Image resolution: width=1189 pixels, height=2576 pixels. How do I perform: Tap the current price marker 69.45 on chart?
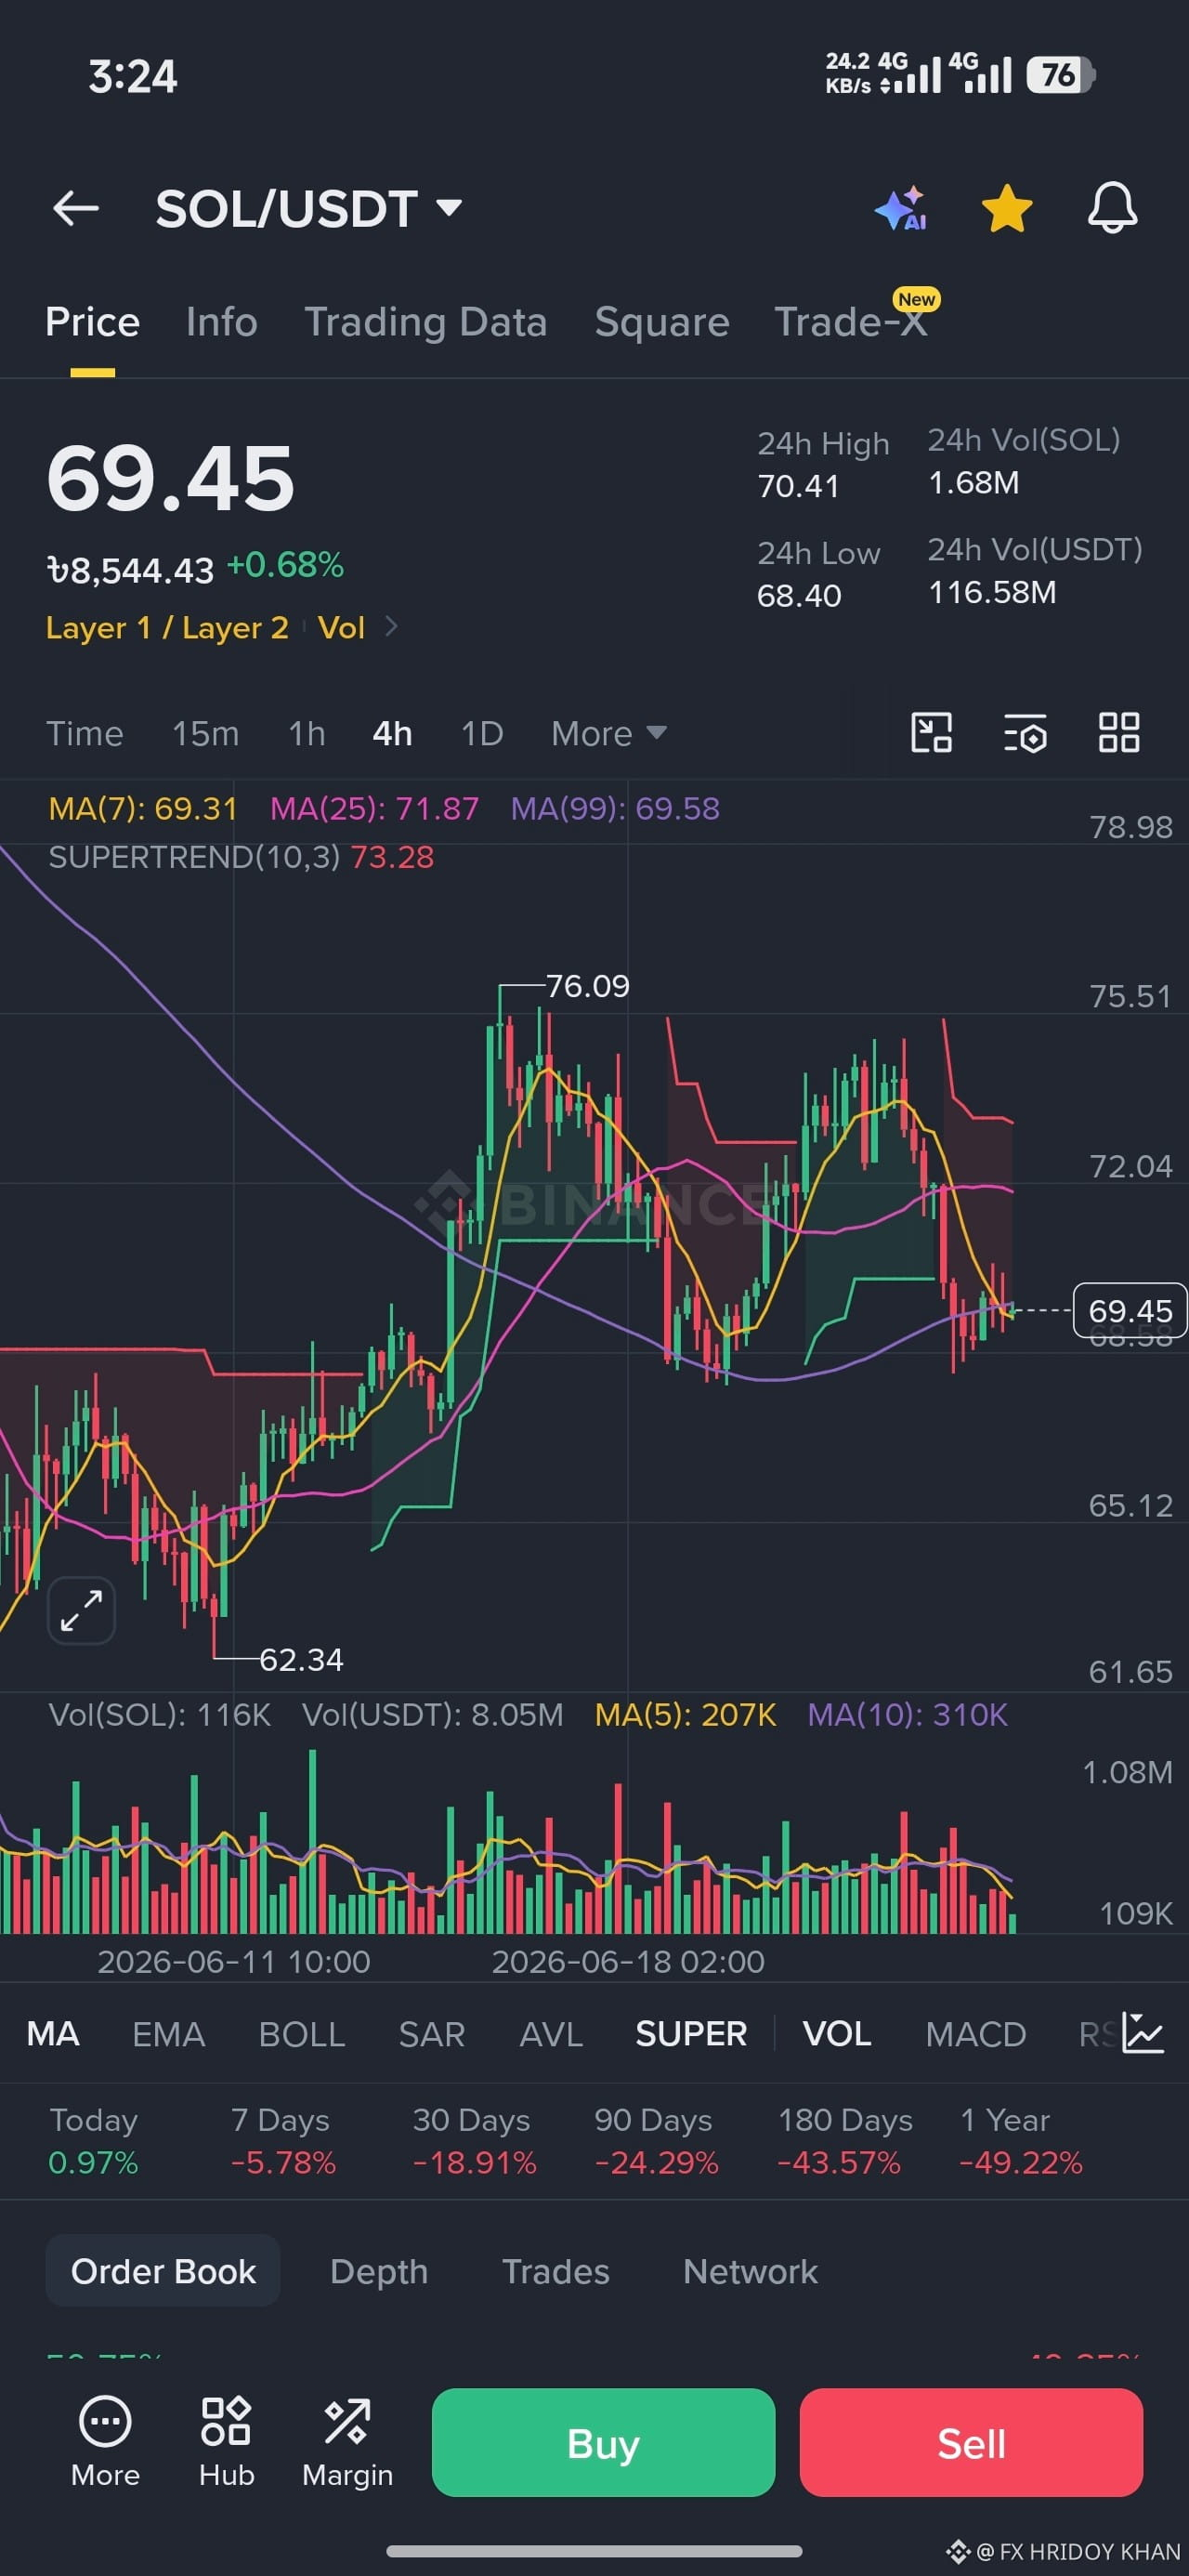coord(1130,1310)
